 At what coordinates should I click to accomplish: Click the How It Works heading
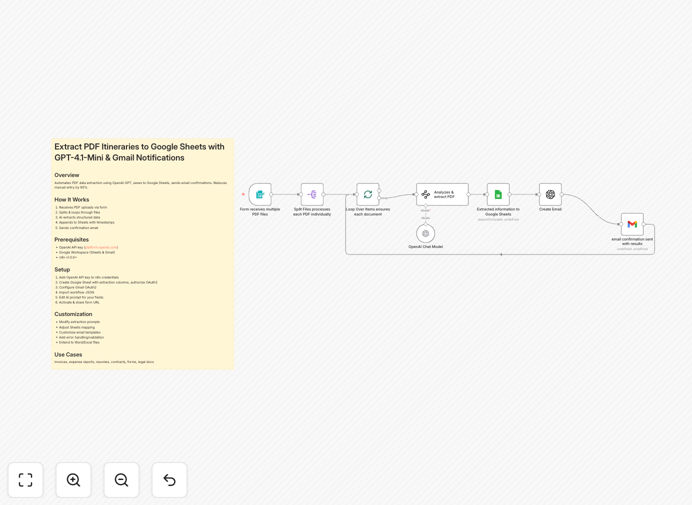(x=71, y=200)
